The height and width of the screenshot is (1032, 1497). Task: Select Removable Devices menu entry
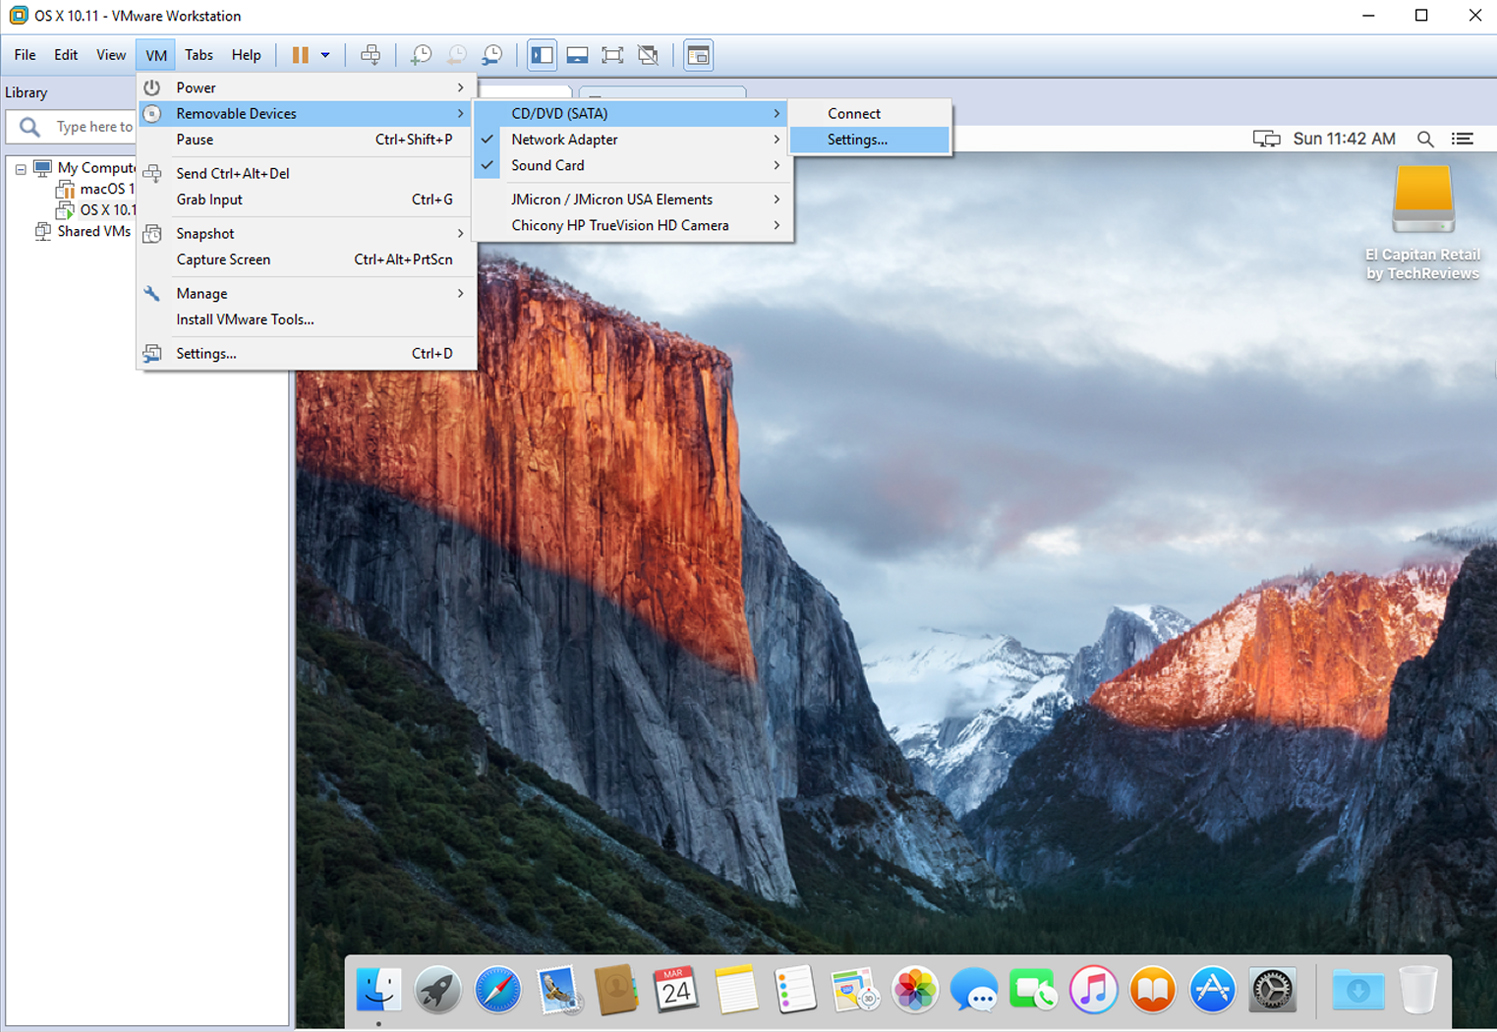click(x=307, y=113)
